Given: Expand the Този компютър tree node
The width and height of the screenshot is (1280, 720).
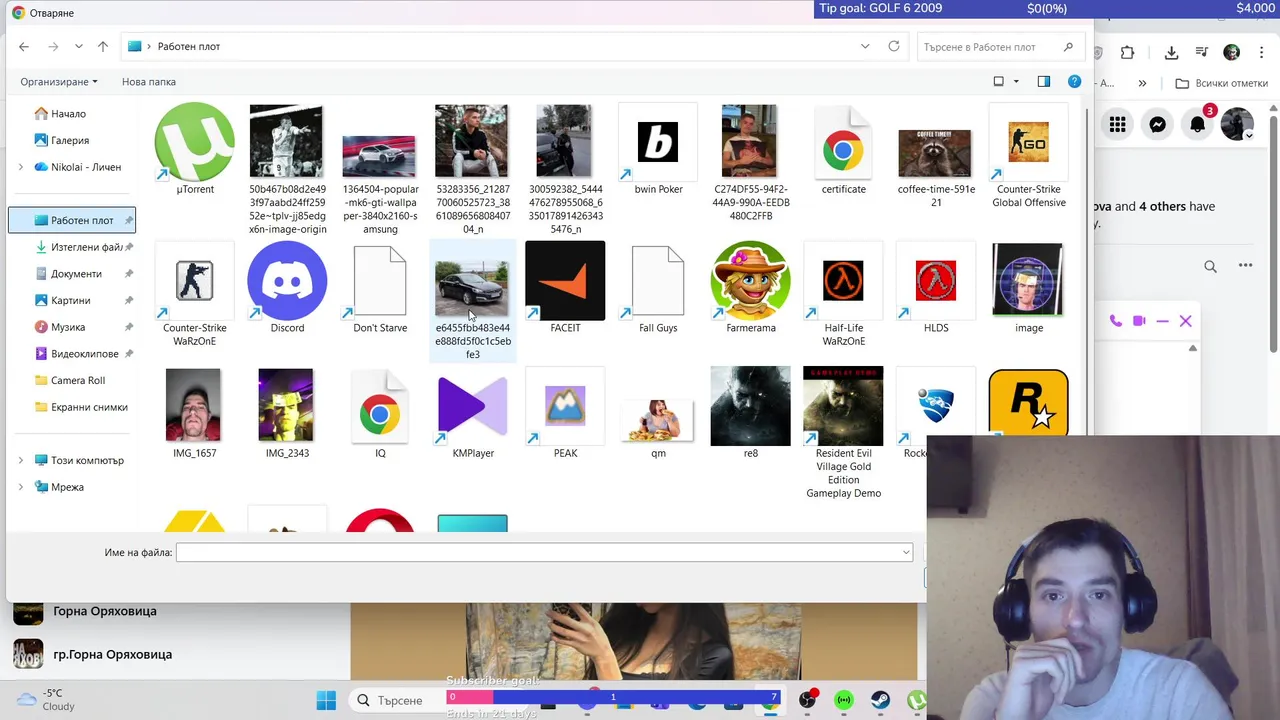Looking at the screenshot, I should pyautogui.click(x=21, y=460).
